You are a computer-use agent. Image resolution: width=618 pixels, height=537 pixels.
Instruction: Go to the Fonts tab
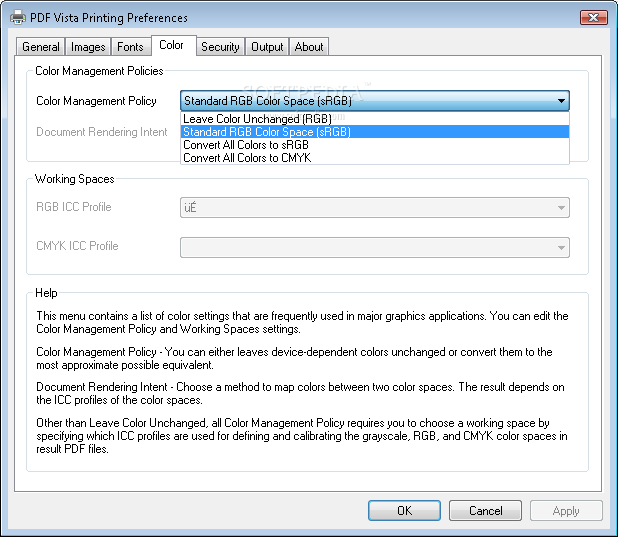click(130, 47)
